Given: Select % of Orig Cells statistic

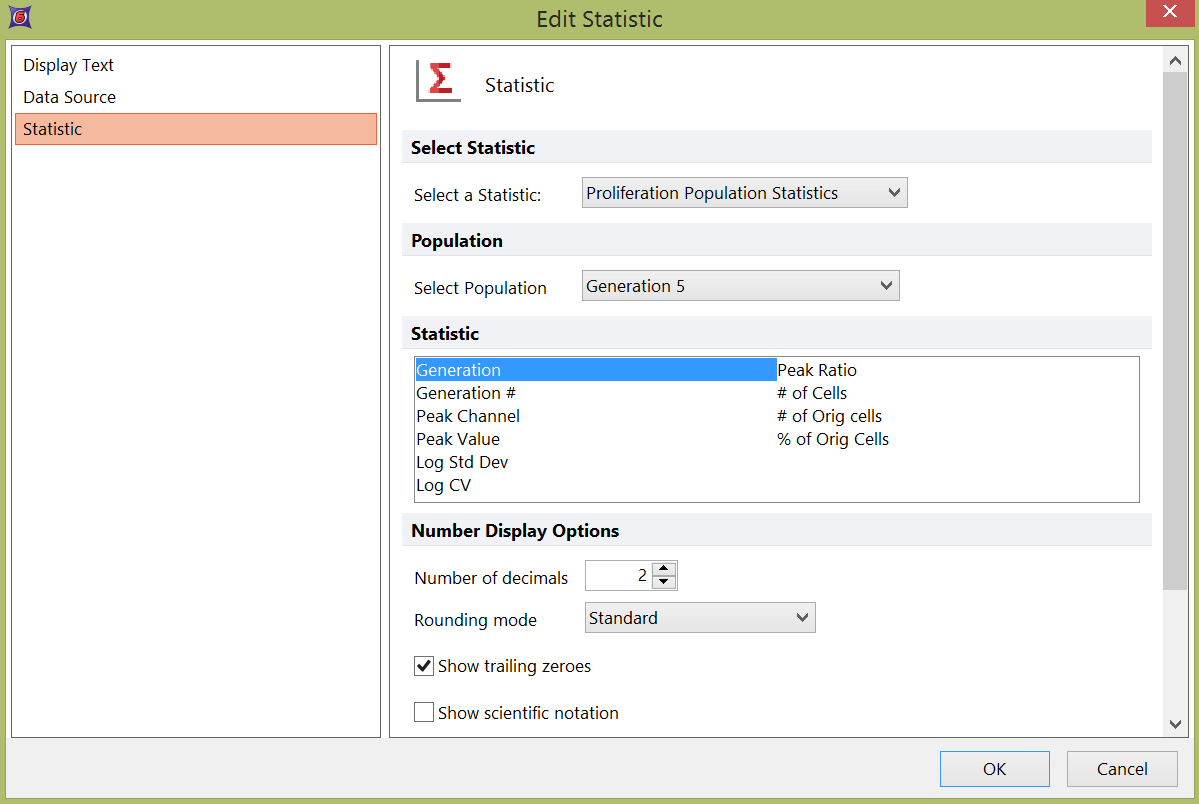Looking at the screenshot, I should point(833,439).
